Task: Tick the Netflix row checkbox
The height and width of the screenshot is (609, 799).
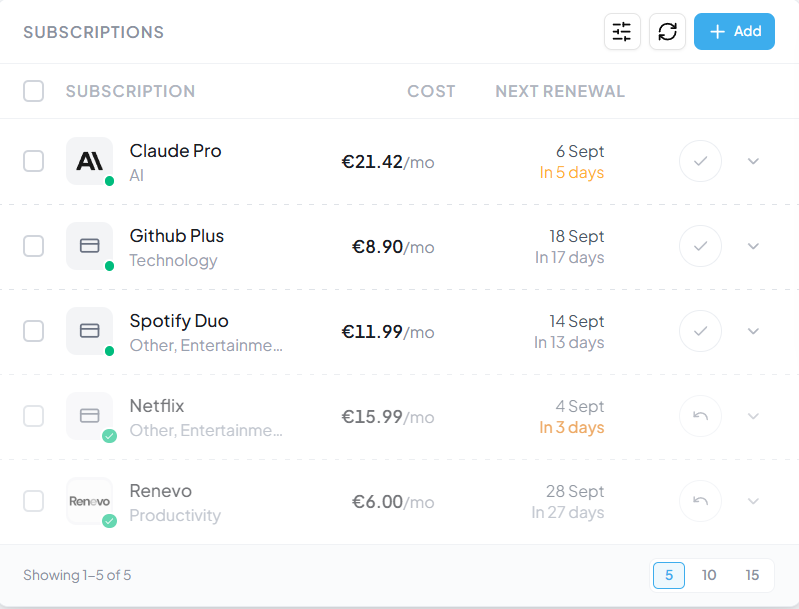Action: (x=34, y=416)
